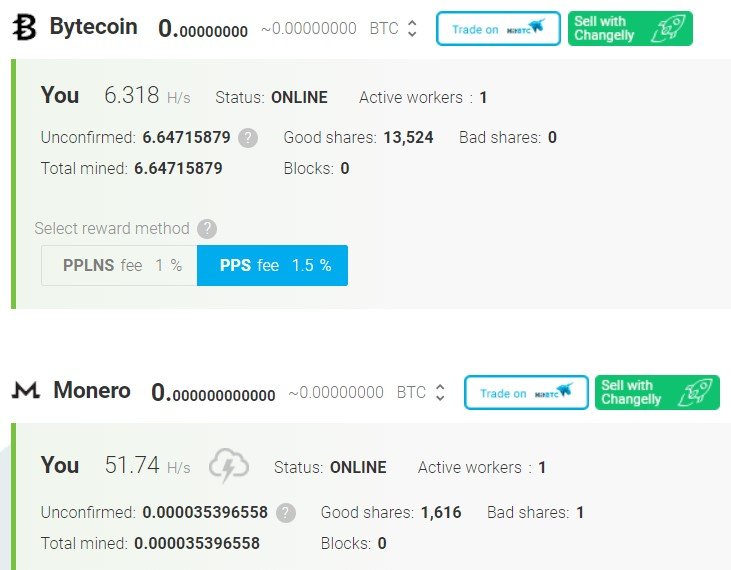
Task: Click the help icon next to Bytecoin Unconfirmed
Action: coord(248,138)
